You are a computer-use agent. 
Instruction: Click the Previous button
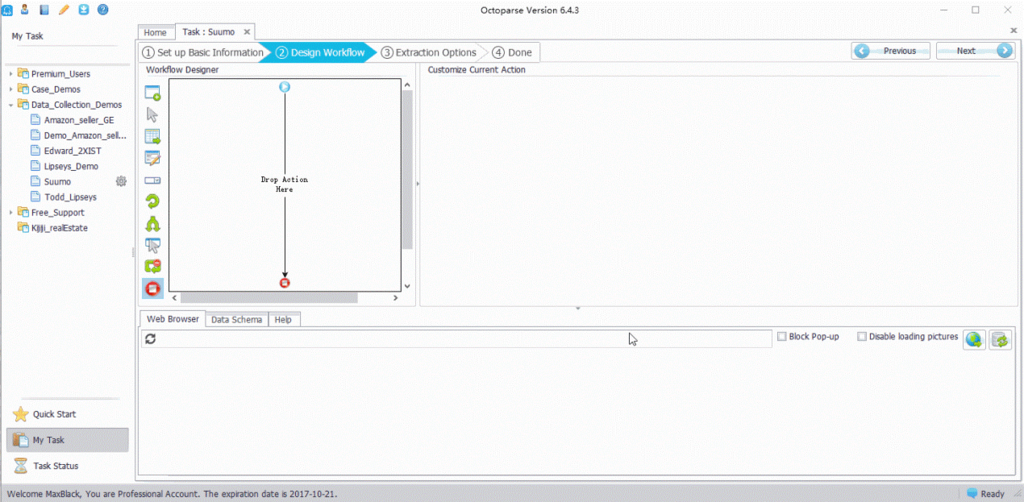point(891,51)
